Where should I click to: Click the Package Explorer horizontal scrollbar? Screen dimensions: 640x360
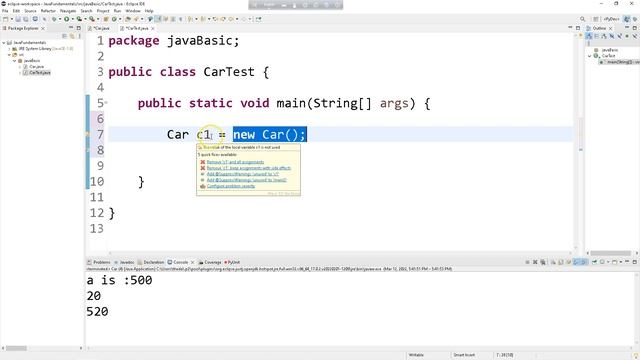[16, 348]
